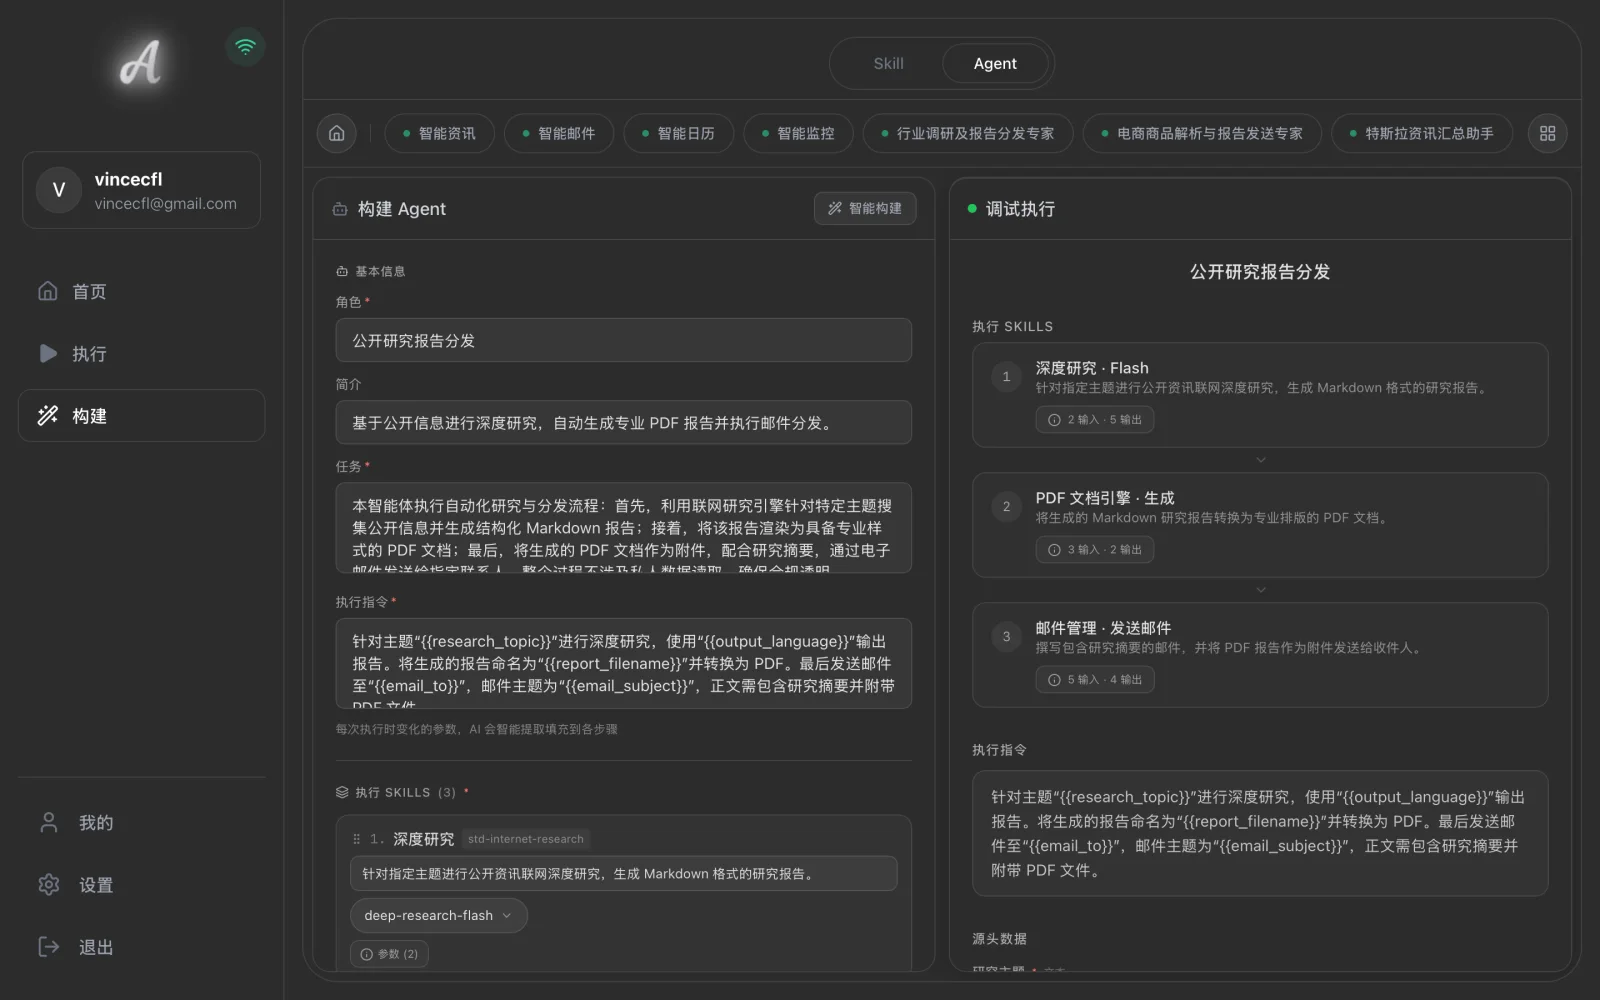Image resolution: width=1600 pixels, height=1000 pixels.
Task: Click into the 执行指令 text area on the left
Action: point(623,663)
